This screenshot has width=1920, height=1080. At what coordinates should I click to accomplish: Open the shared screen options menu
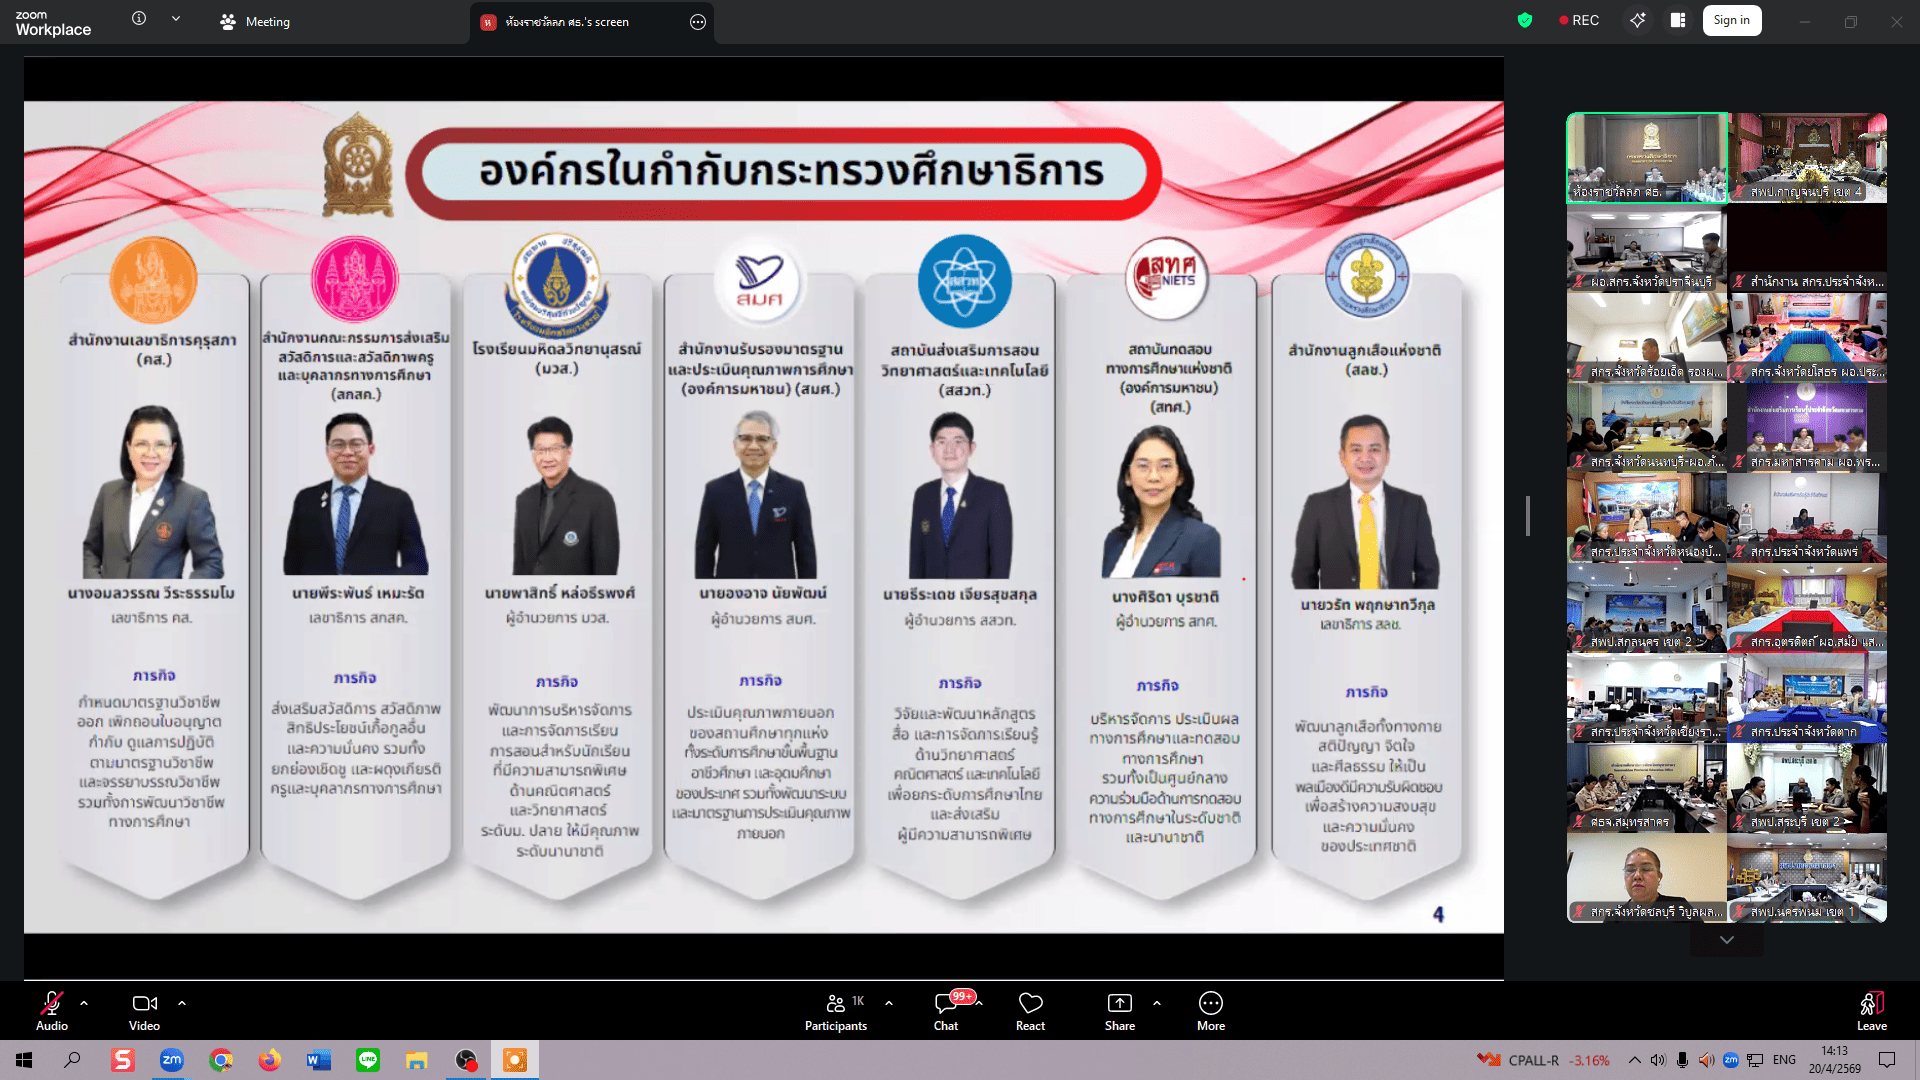coord(698,22)
